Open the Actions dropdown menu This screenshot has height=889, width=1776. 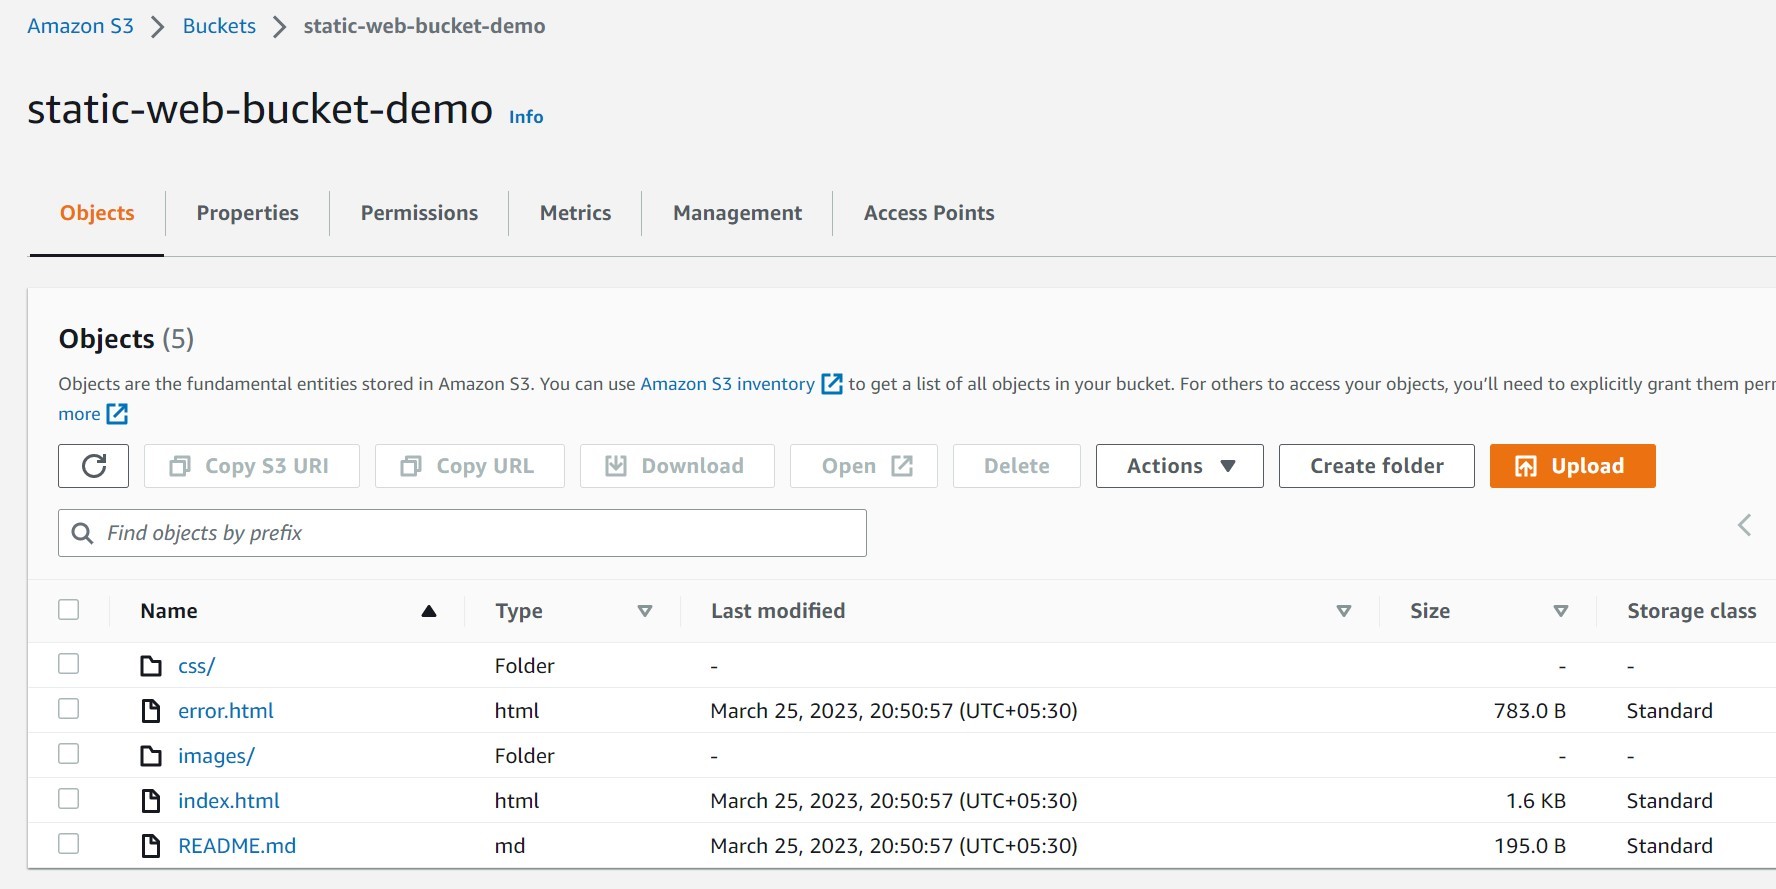pos(1179,466)
